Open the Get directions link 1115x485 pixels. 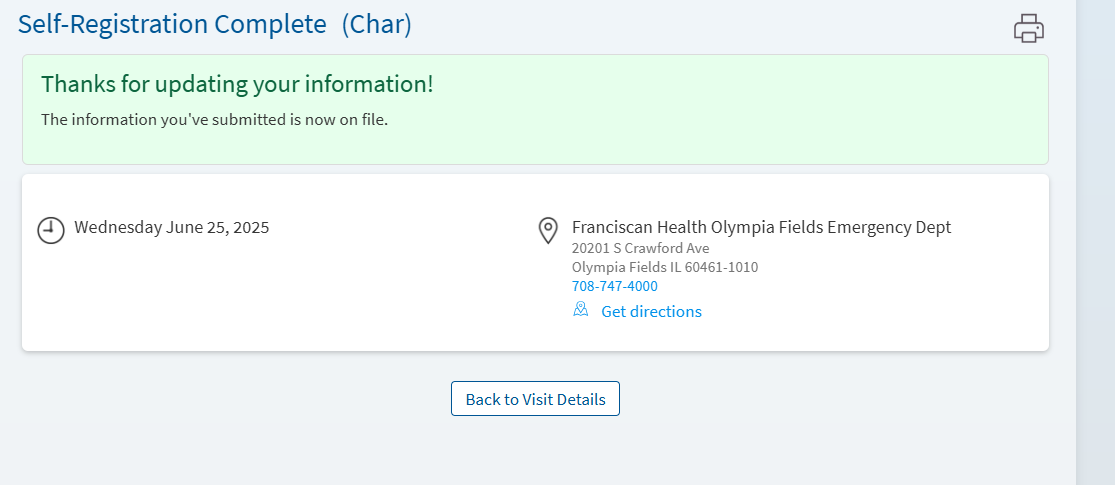(651, 311)
